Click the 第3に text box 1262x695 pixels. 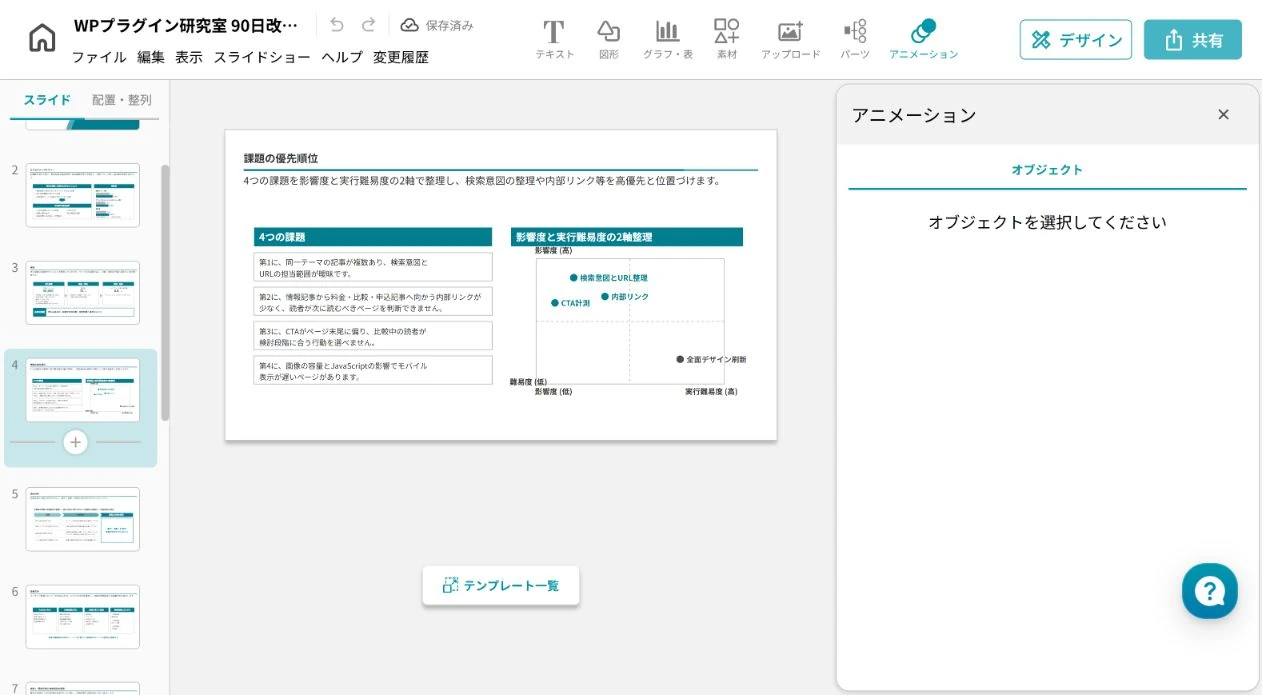coord(373,336)
